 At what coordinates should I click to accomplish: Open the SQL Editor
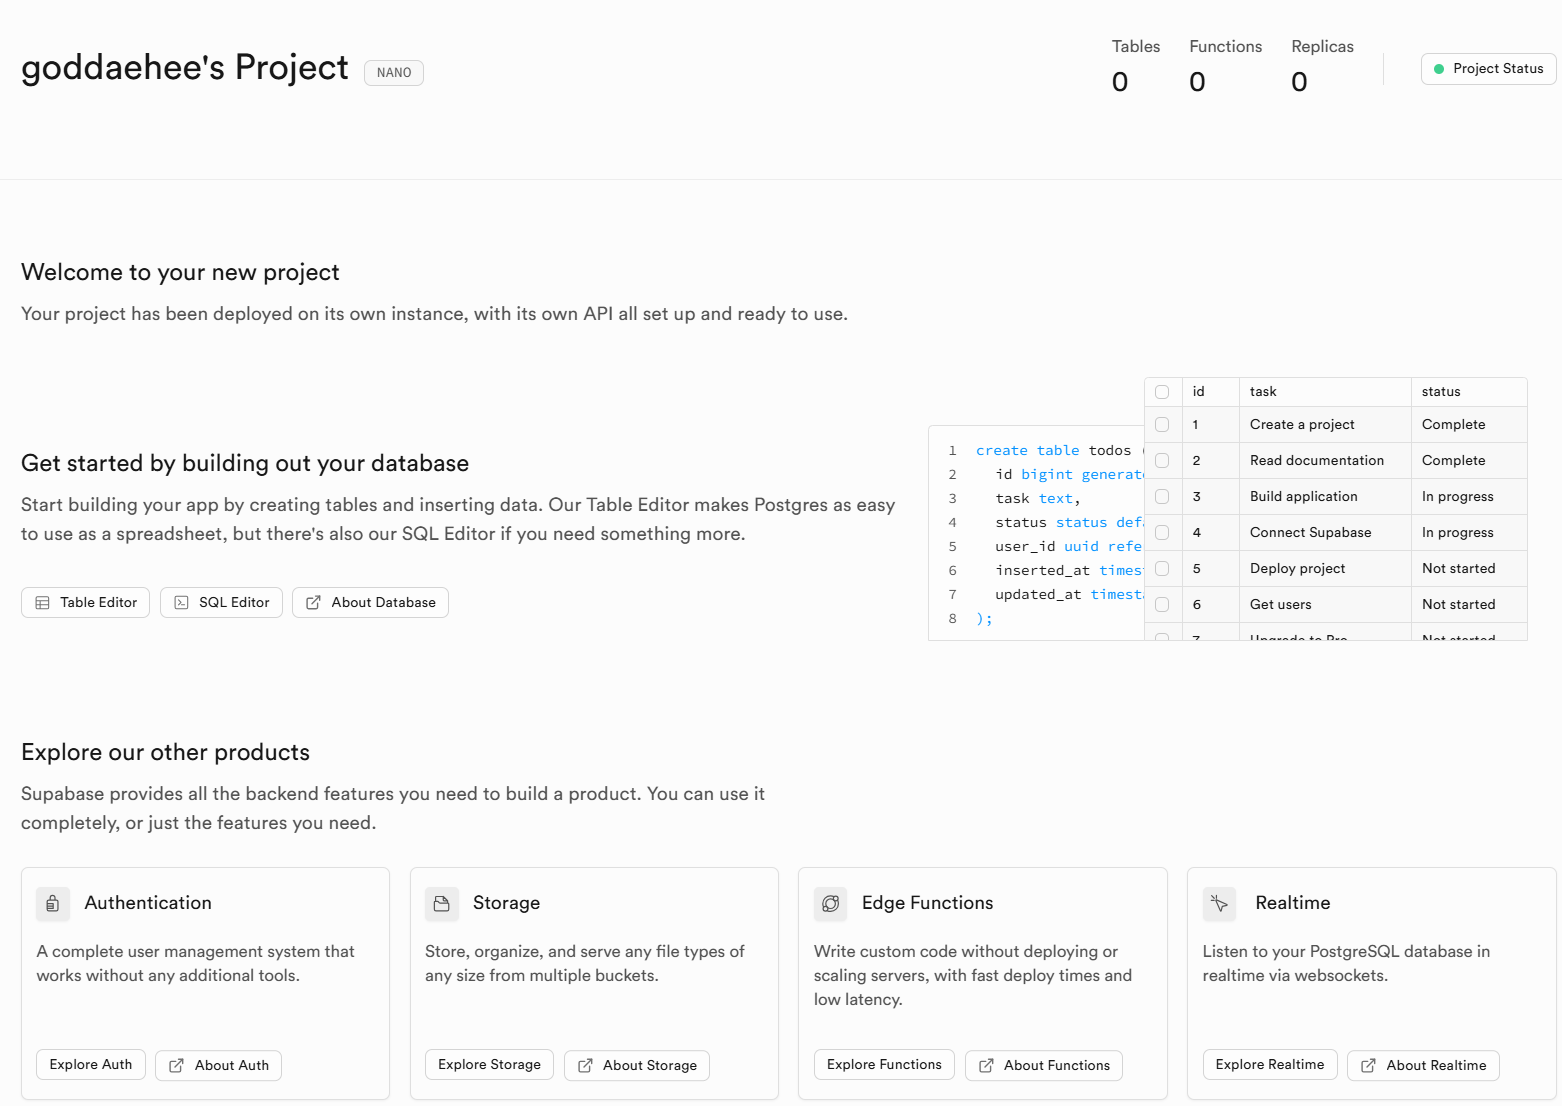pos(221,603)
